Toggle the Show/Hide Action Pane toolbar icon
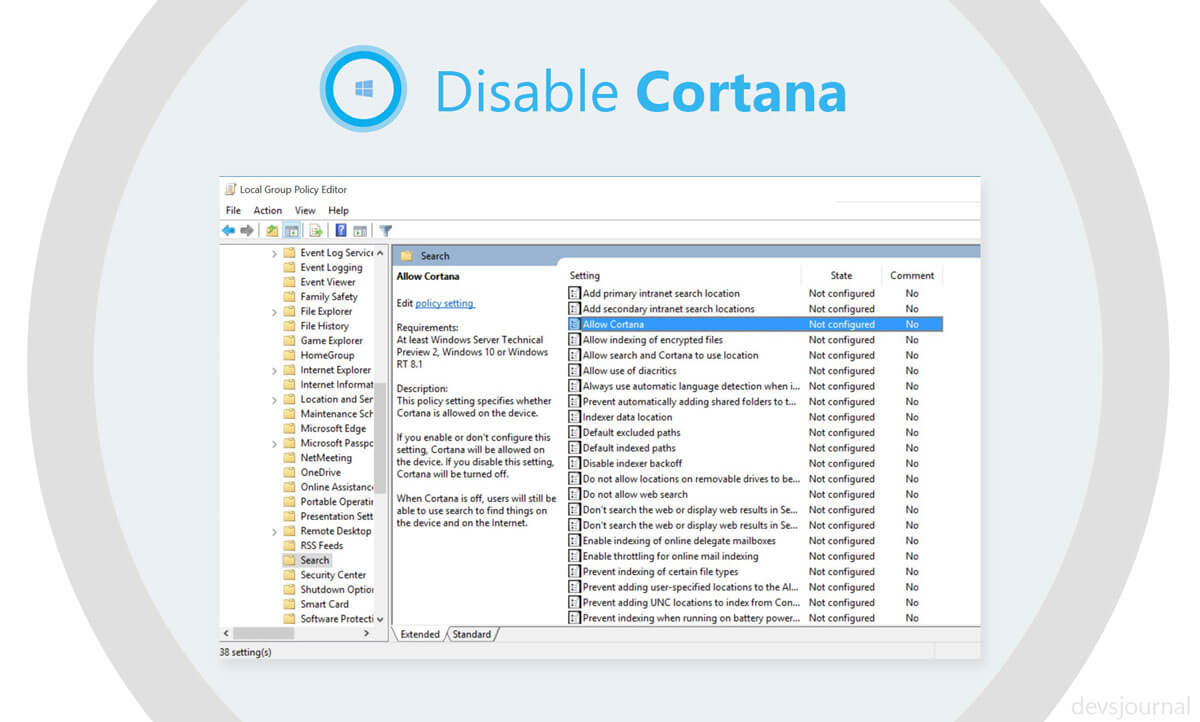Viewport: 1200px width, 722px height. pos(360,231)
